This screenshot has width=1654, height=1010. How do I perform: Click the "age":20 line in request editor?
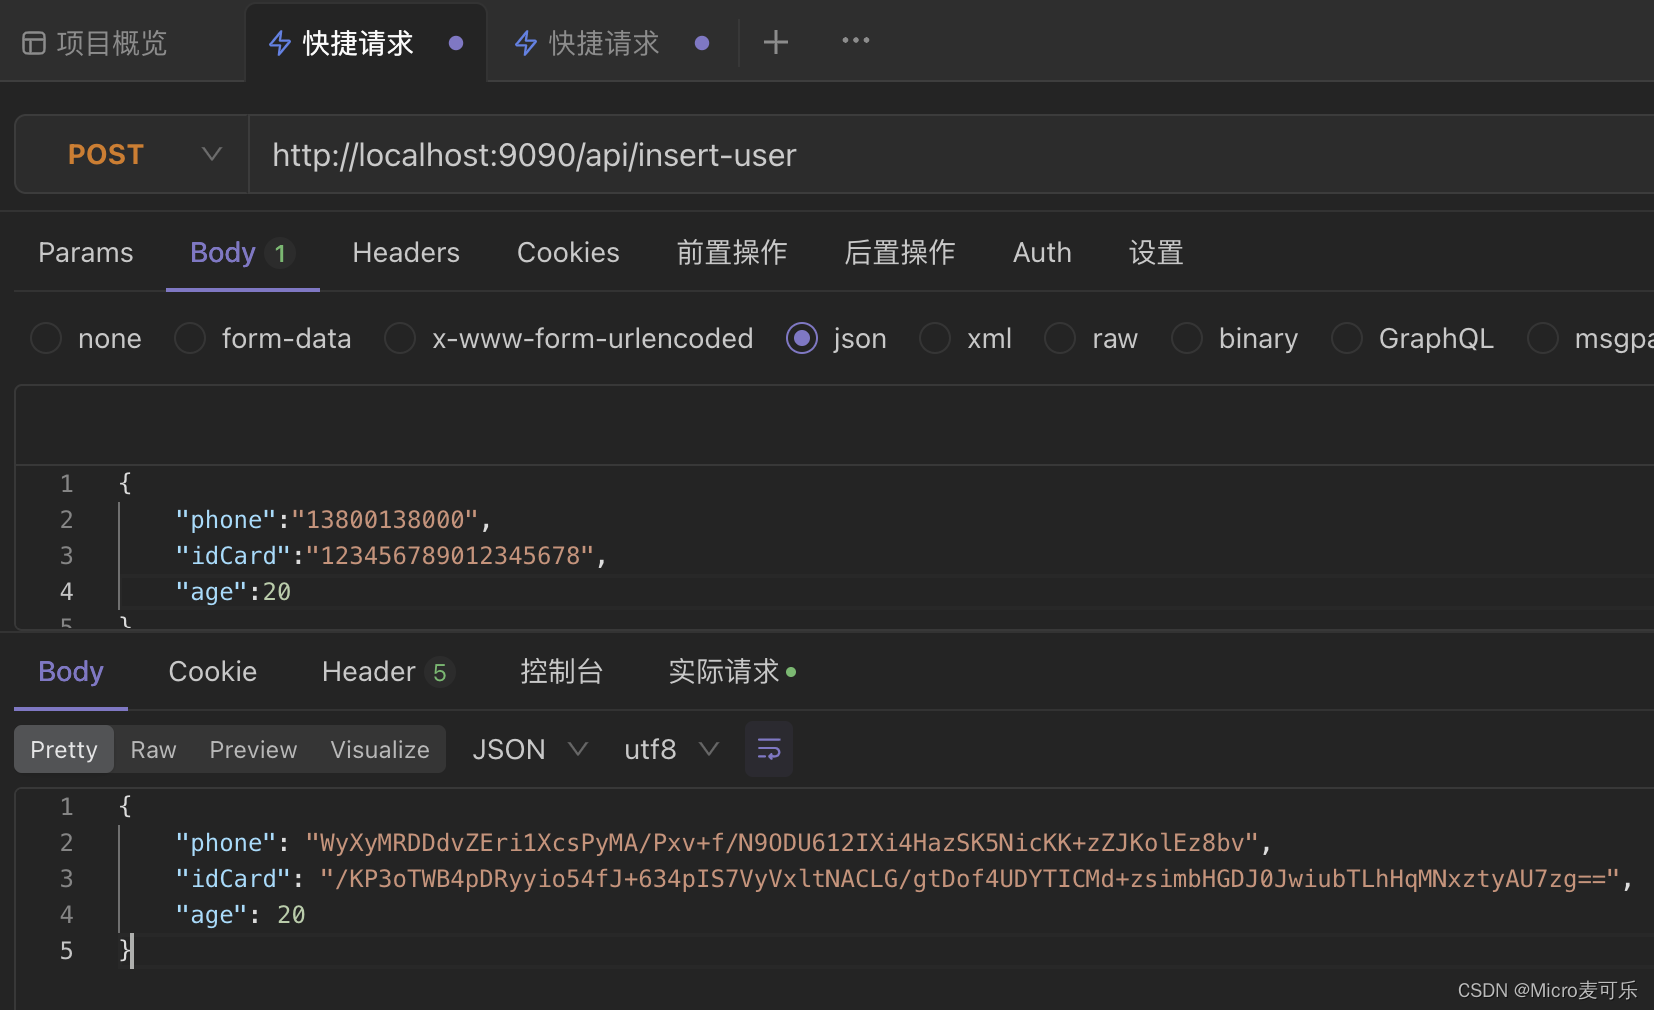(233, 592)
